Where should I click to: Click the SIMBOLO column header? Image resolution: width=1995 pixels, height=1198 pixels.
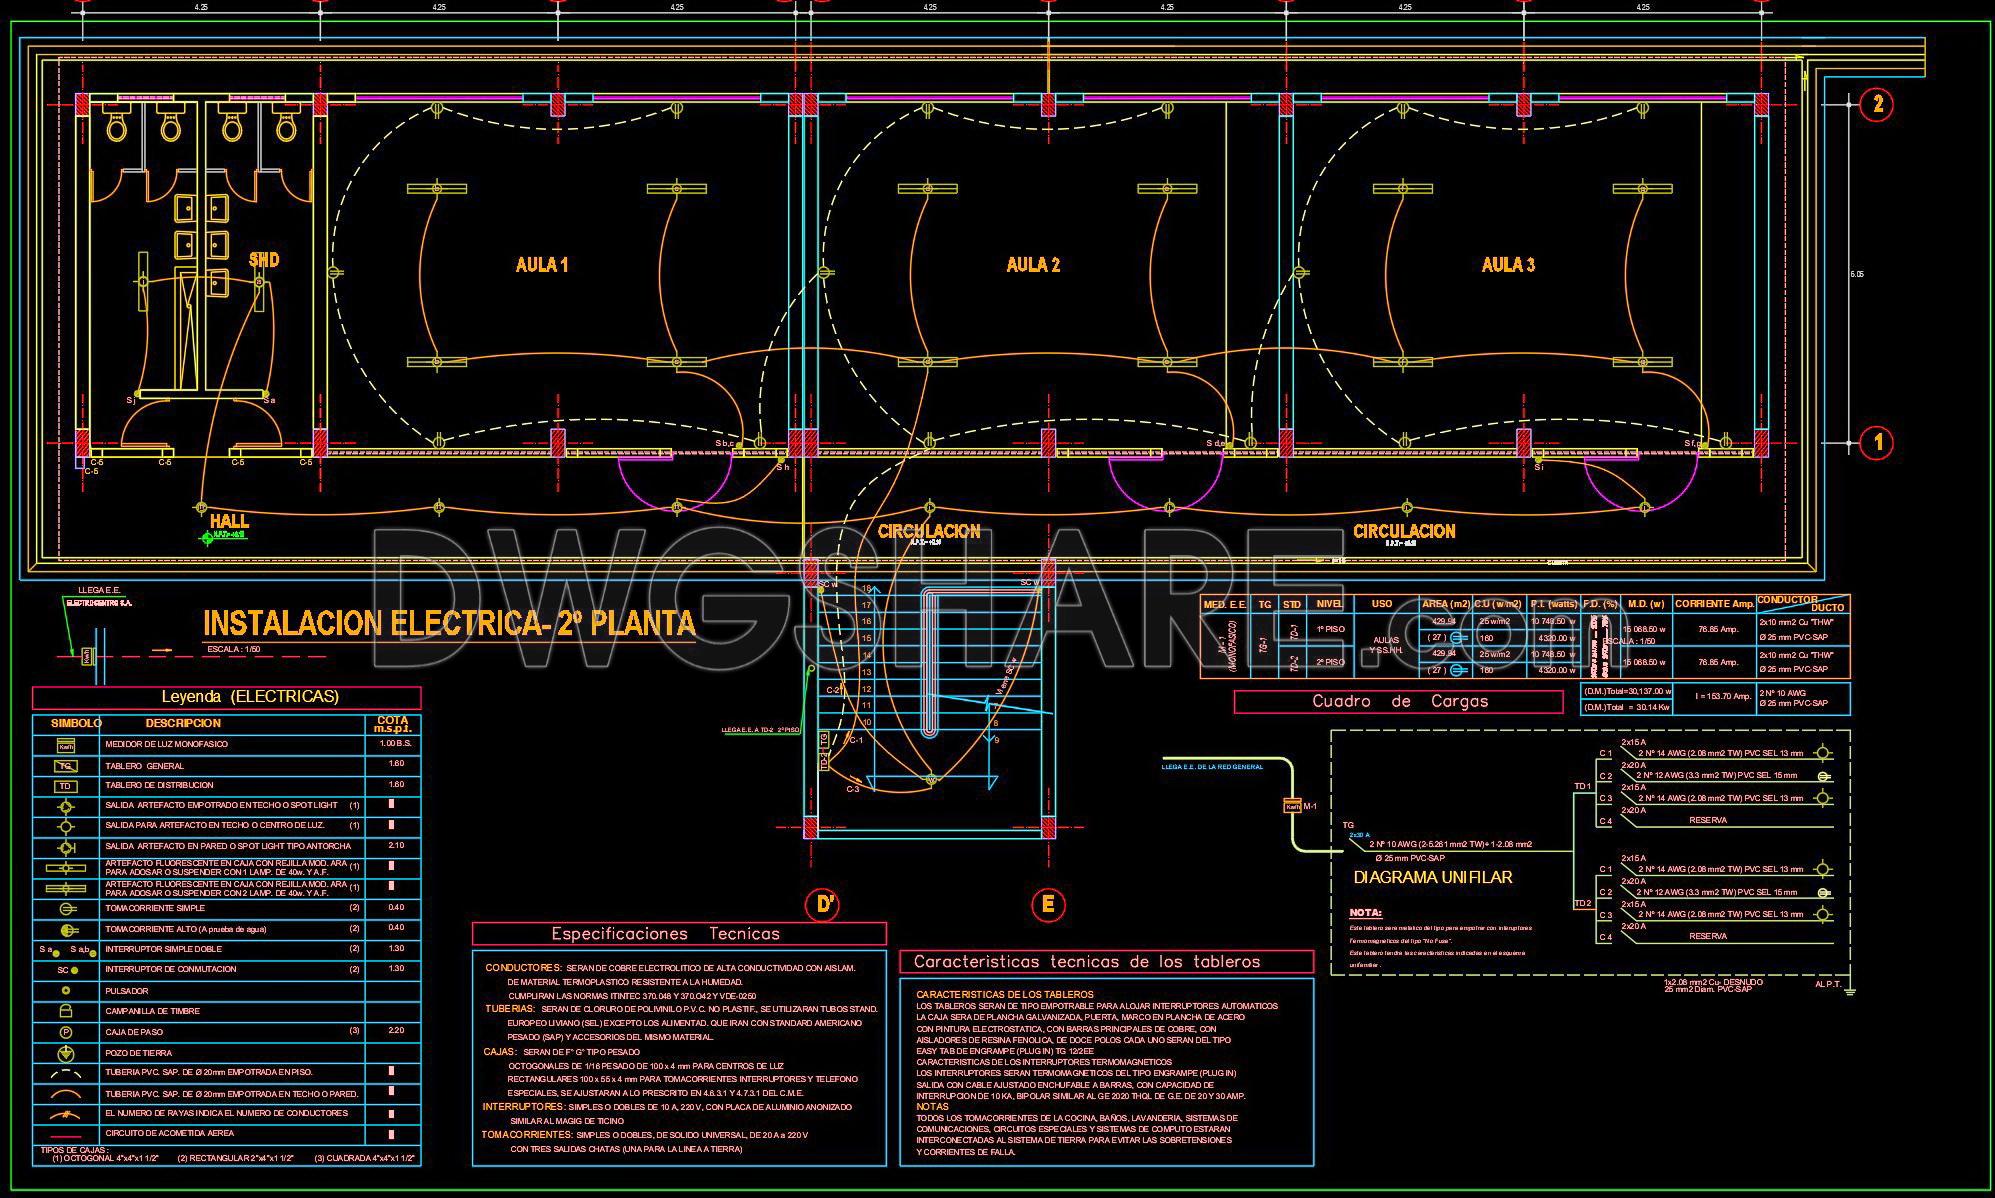(x=75, y=723)
